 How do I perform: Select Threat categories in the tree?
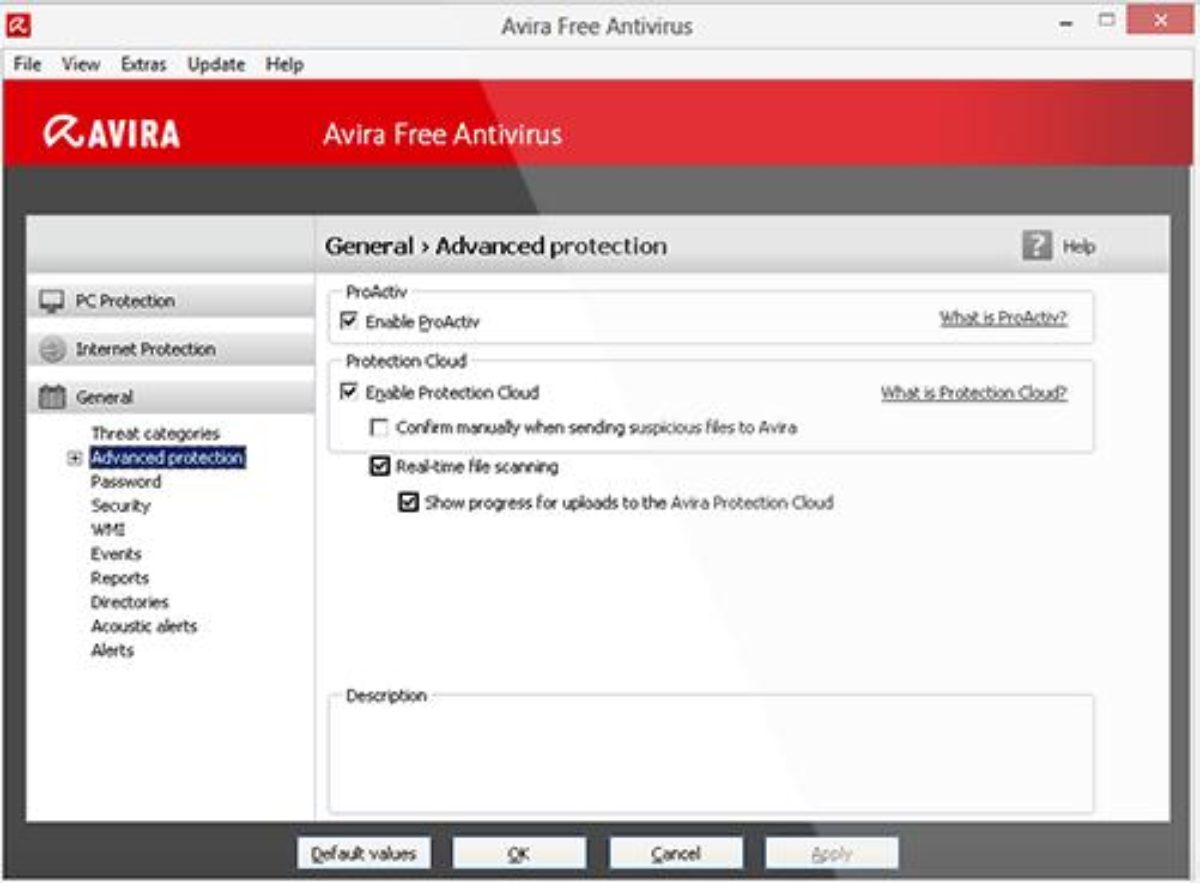(155, 434)
